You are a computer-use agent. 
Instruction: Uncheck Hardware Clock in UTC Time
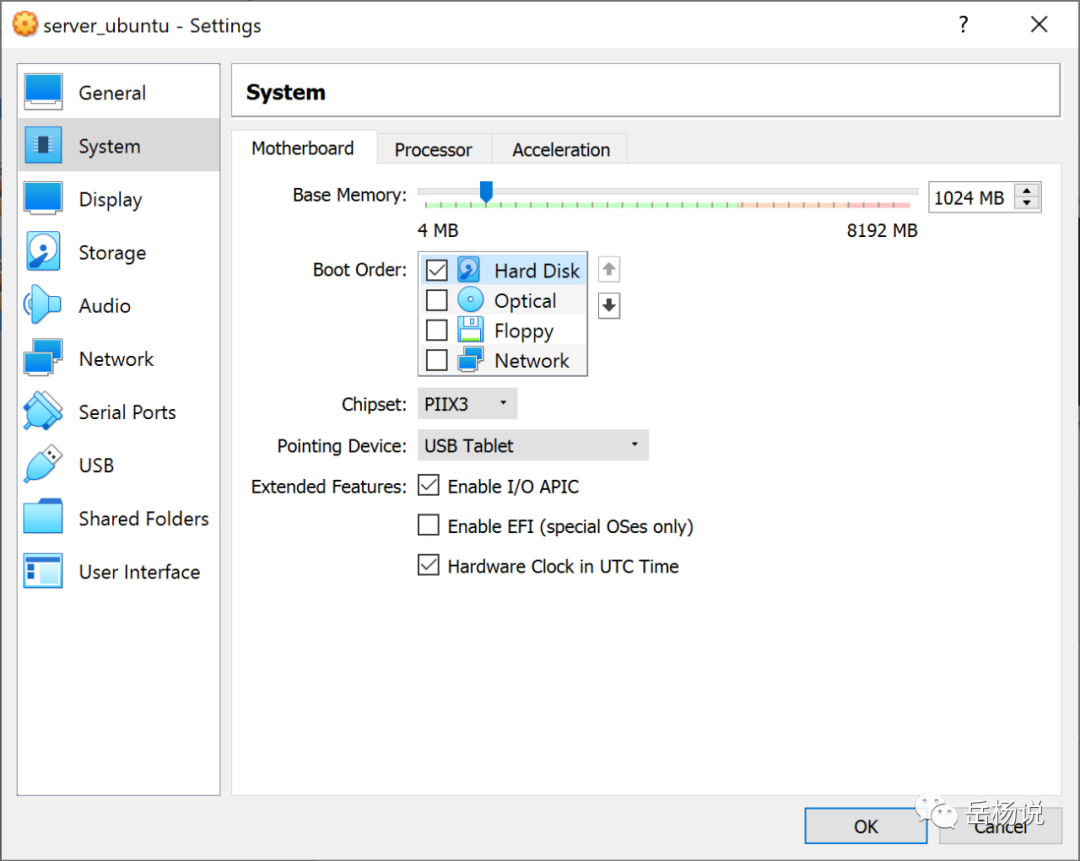(x=428, y=566)
